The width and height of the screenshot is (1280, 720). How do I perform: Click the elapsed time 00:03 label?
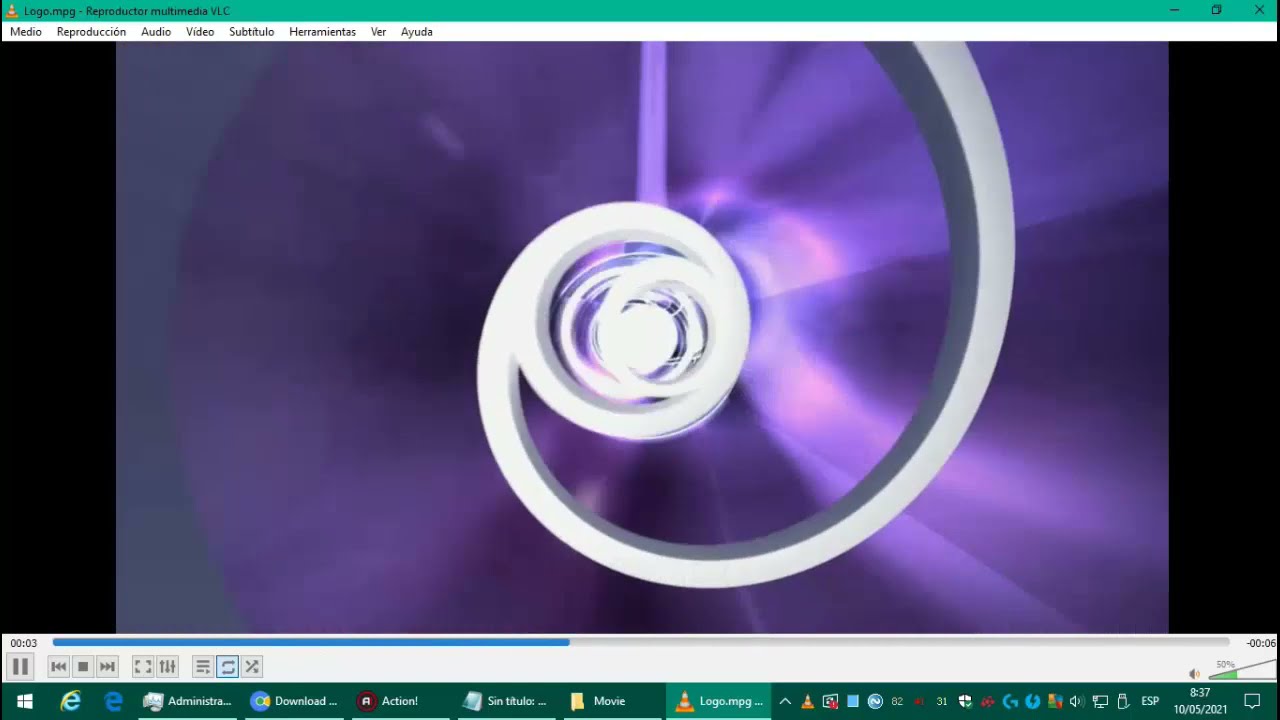[24, 643]
